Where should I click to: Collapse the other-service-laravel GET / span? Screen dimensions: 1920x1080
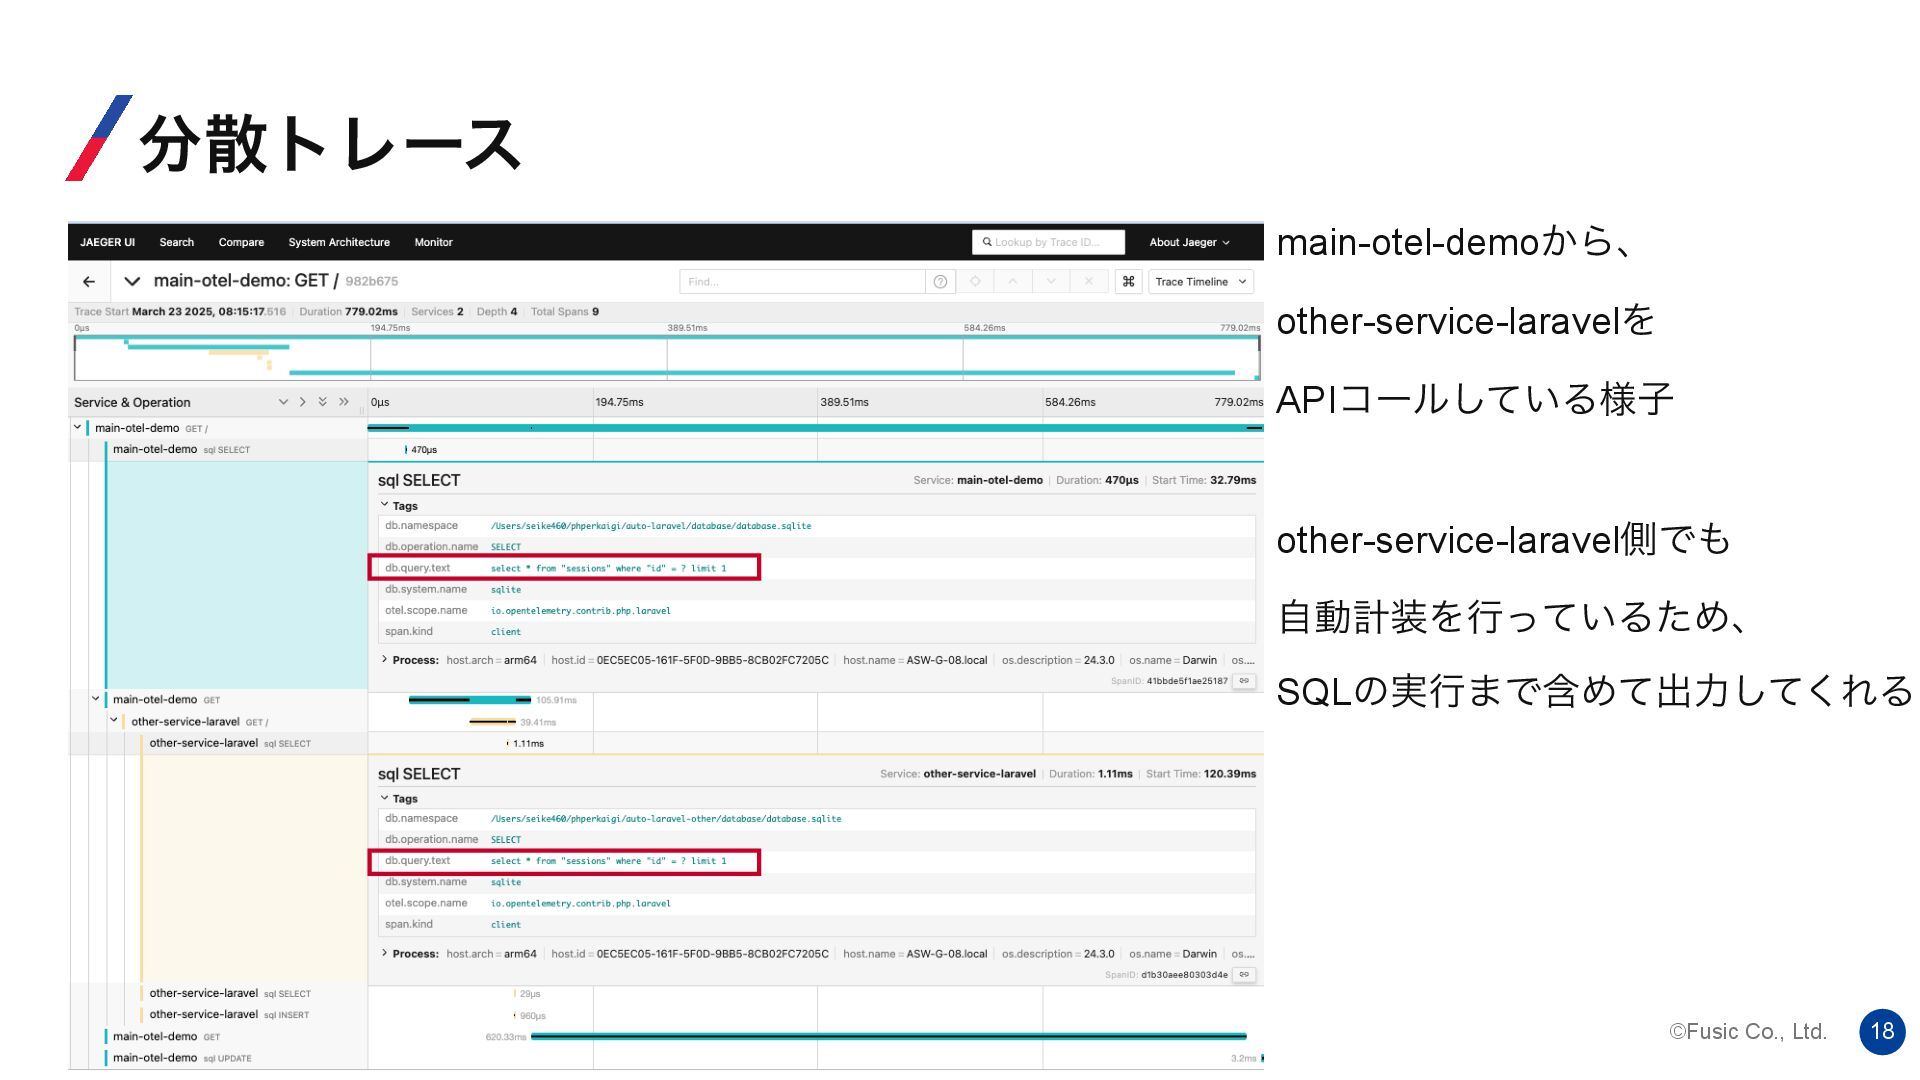tap(114, 721)
